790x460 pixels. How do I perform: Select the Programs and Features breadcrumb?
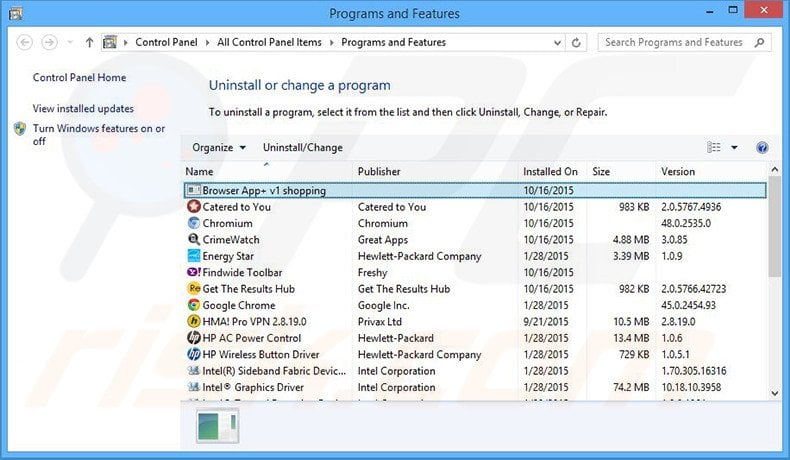pos(393,42)
